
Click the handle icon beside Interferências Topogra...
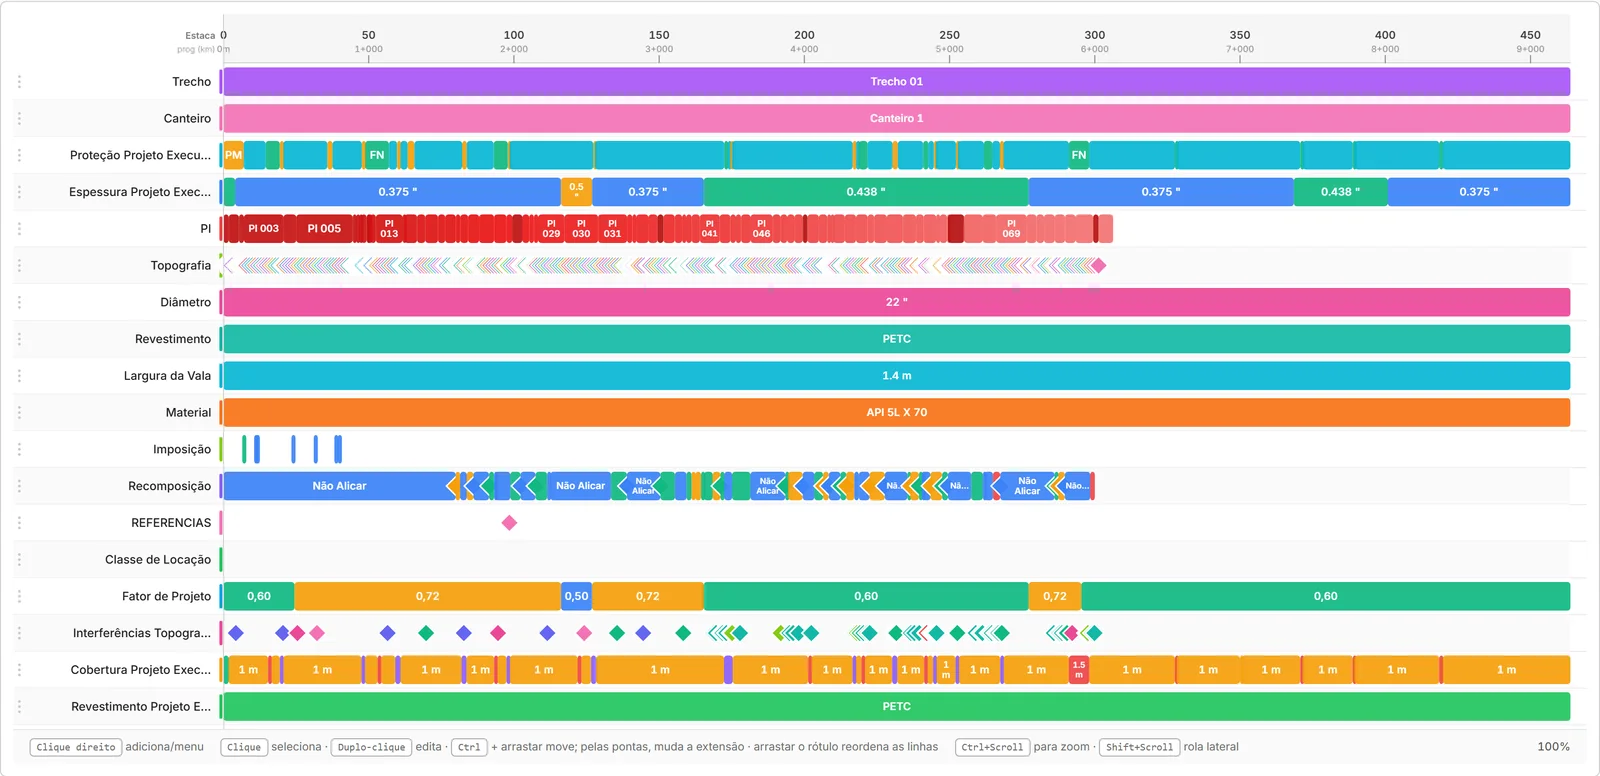point(19,633)
